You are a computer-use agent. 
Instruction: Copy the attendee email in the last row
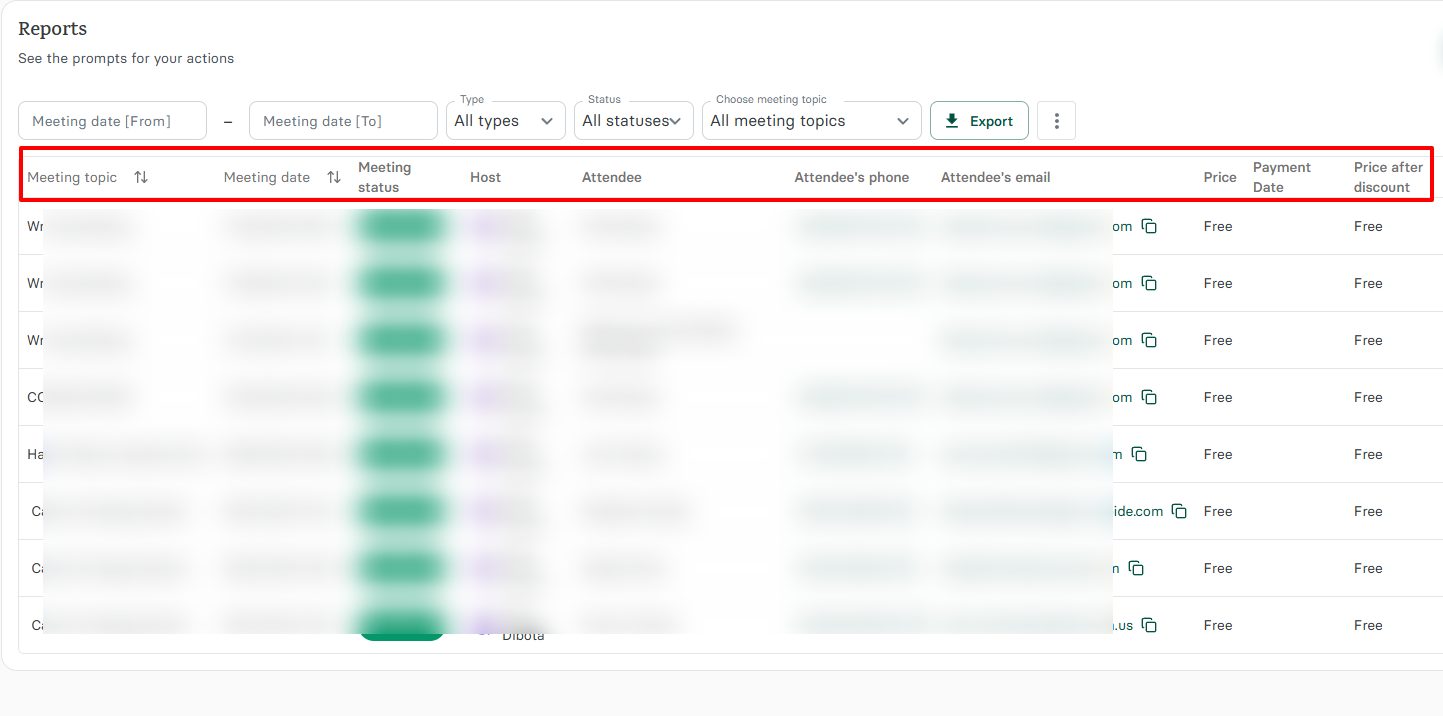point(1149,624)
